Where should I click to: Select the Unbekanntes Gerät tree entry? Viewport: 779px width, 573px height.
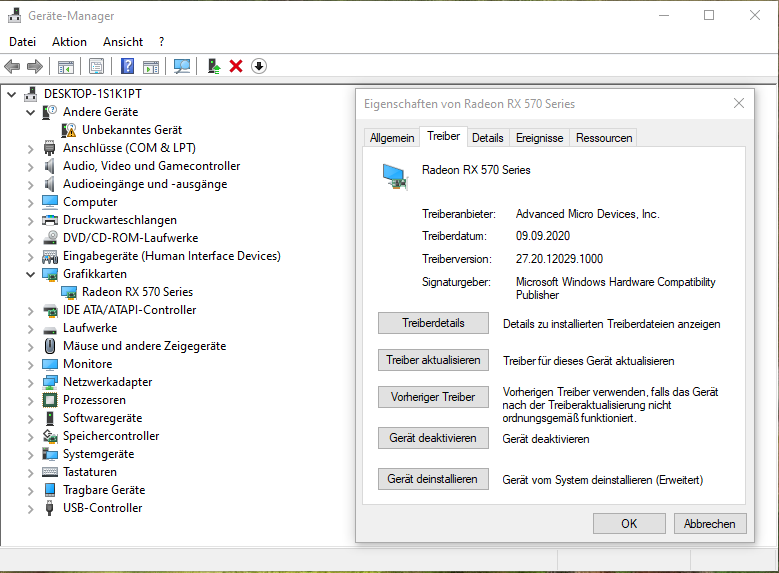(132, 130)
